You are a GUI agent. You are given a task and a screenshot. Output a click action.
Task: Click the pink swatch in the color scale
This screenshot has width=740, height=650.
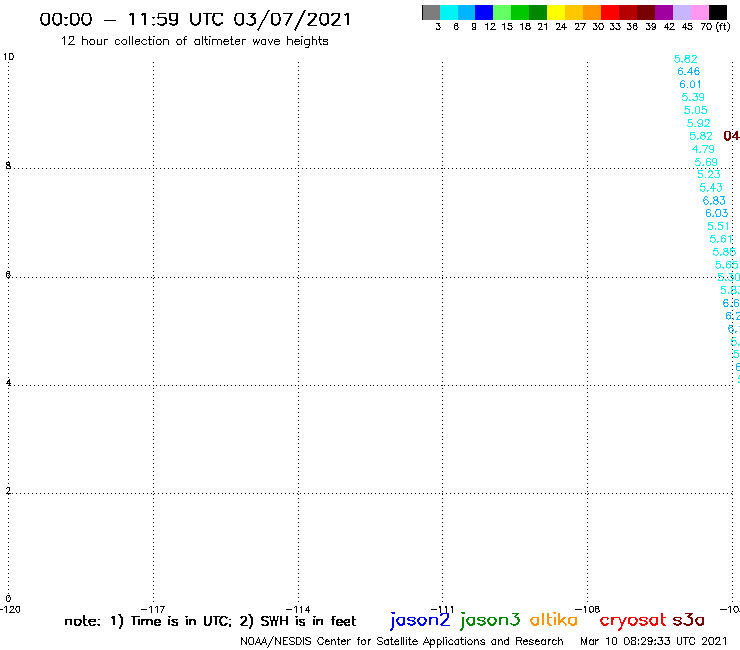pyautogui.click(x=699, y=12)
